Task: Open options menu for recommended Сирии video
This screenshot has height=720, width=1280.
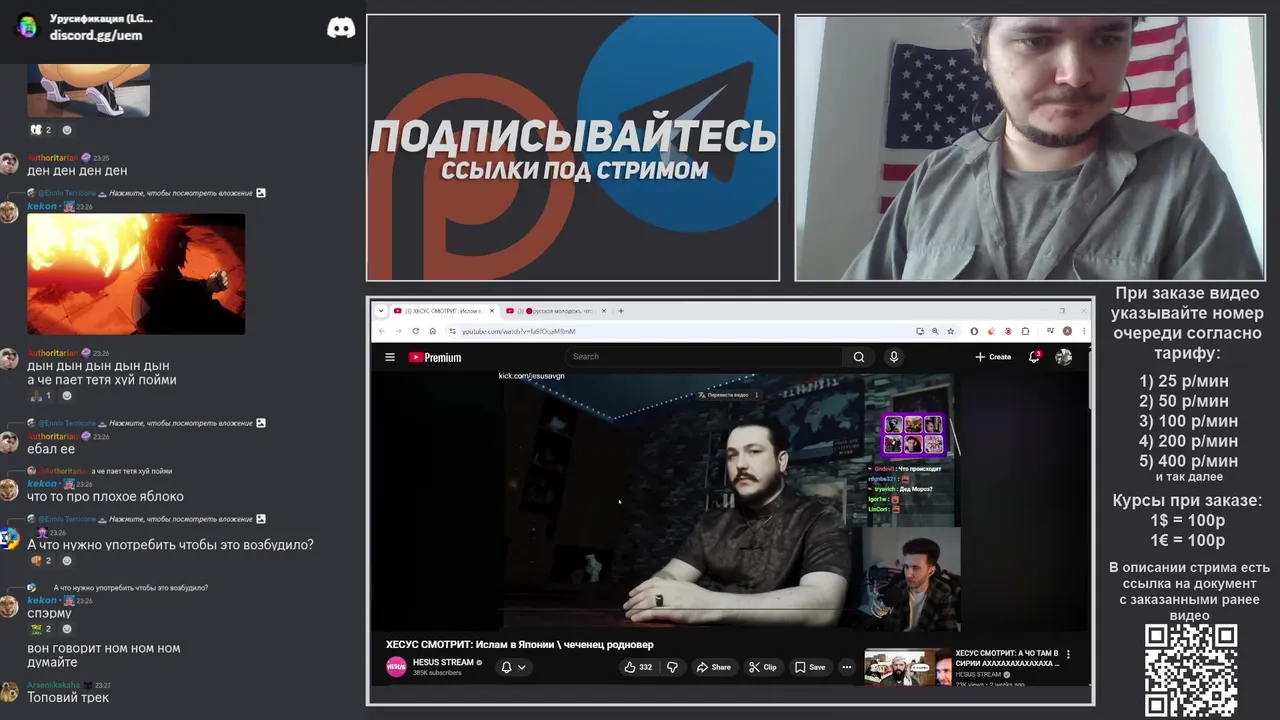Action: pyautogui.click(x=1068, y=655)
